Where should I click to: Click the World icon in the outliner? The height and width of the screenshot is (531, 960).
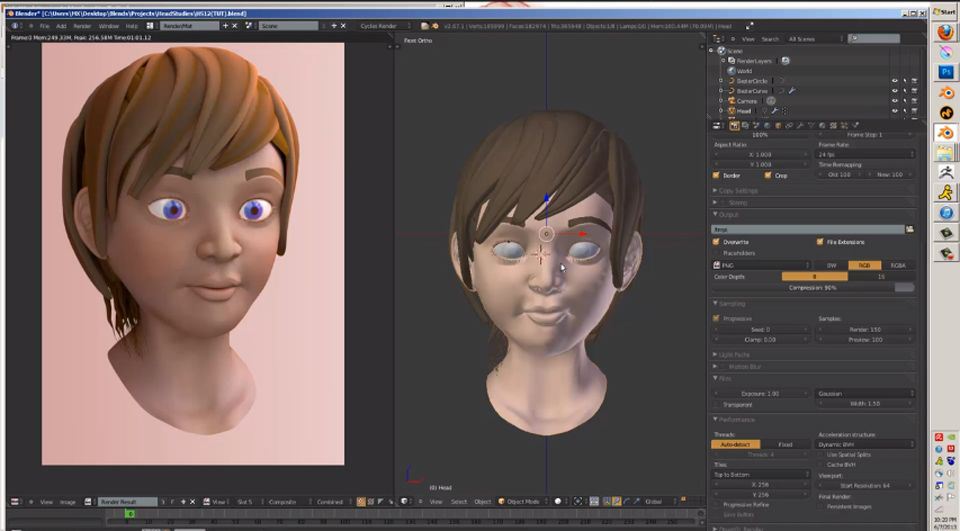point(731,70)
